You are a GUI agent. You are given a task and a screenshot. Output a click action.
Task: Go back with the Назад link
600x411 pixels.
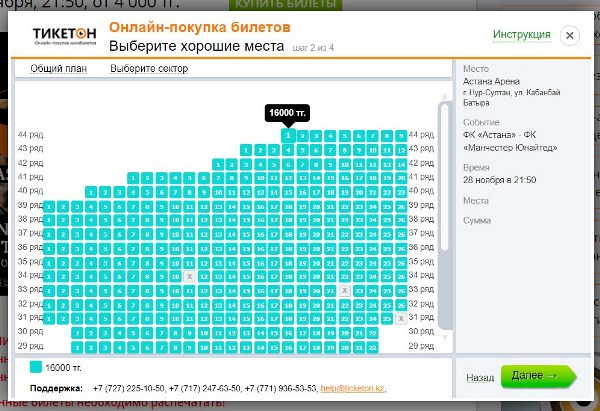pyautogui.click(x=479, y=378)
